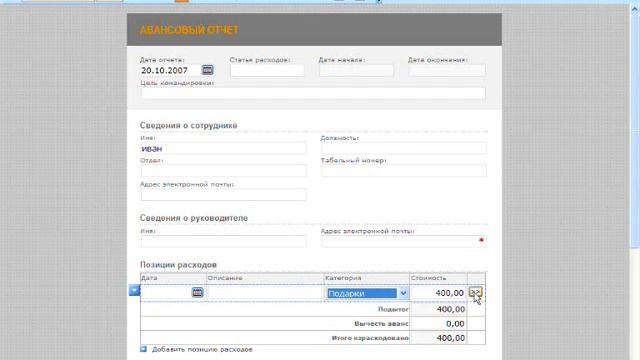Click the Вычесть аванс value 0,00

(438, 324)
